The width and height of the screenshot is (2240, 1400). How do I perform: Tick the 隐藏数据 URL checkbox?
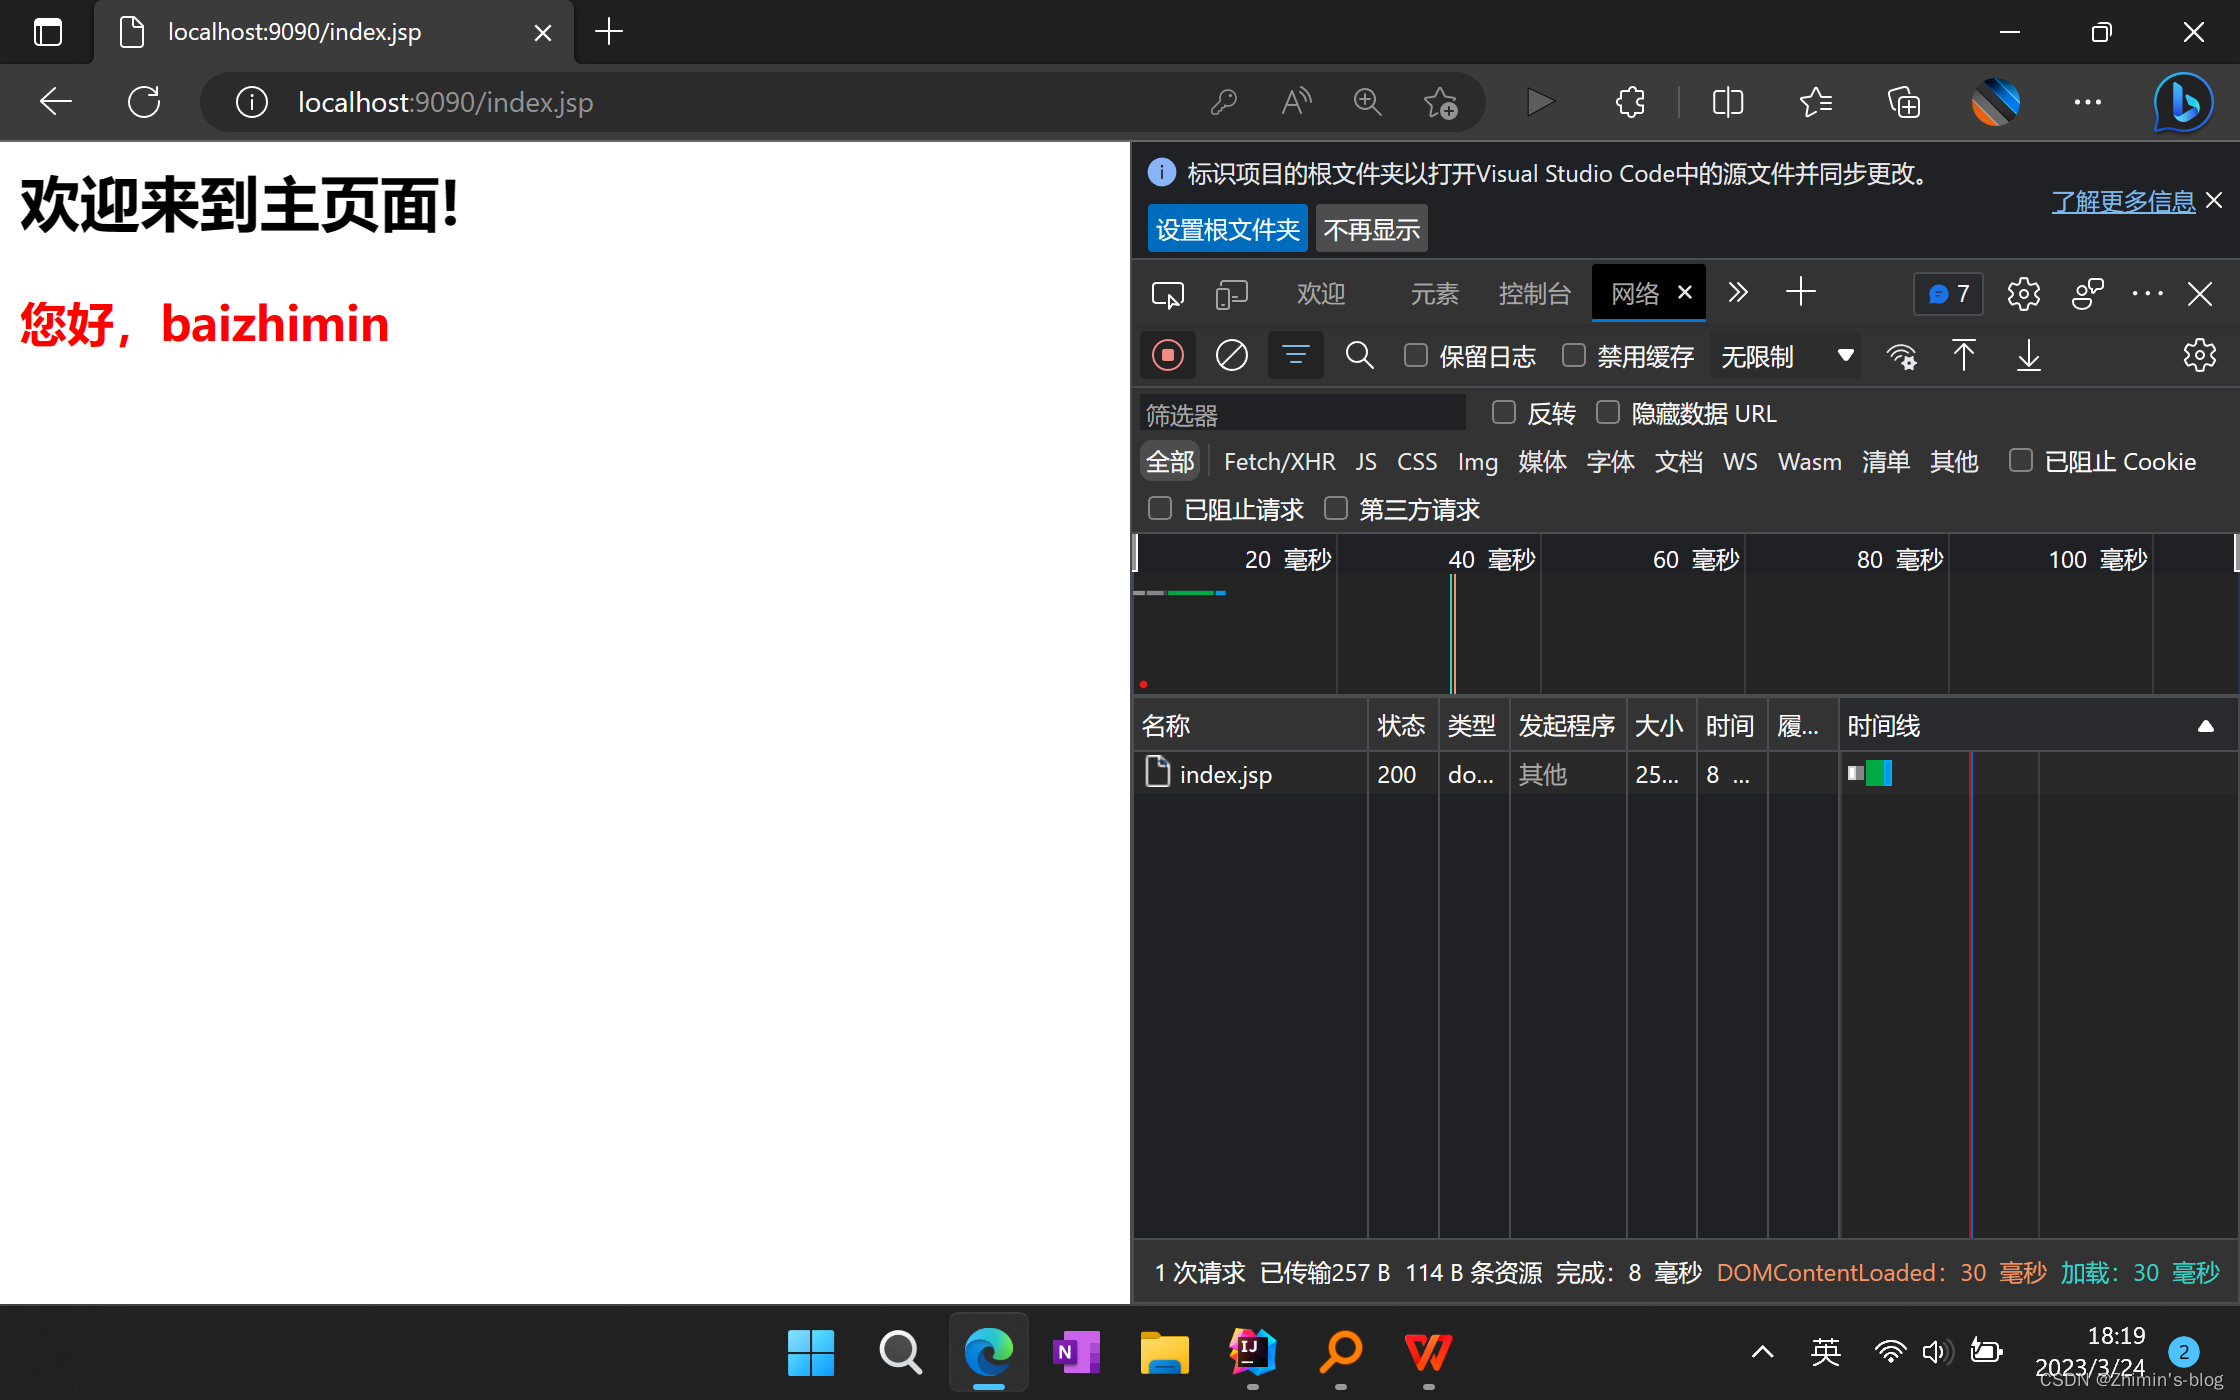point(1607,413)
